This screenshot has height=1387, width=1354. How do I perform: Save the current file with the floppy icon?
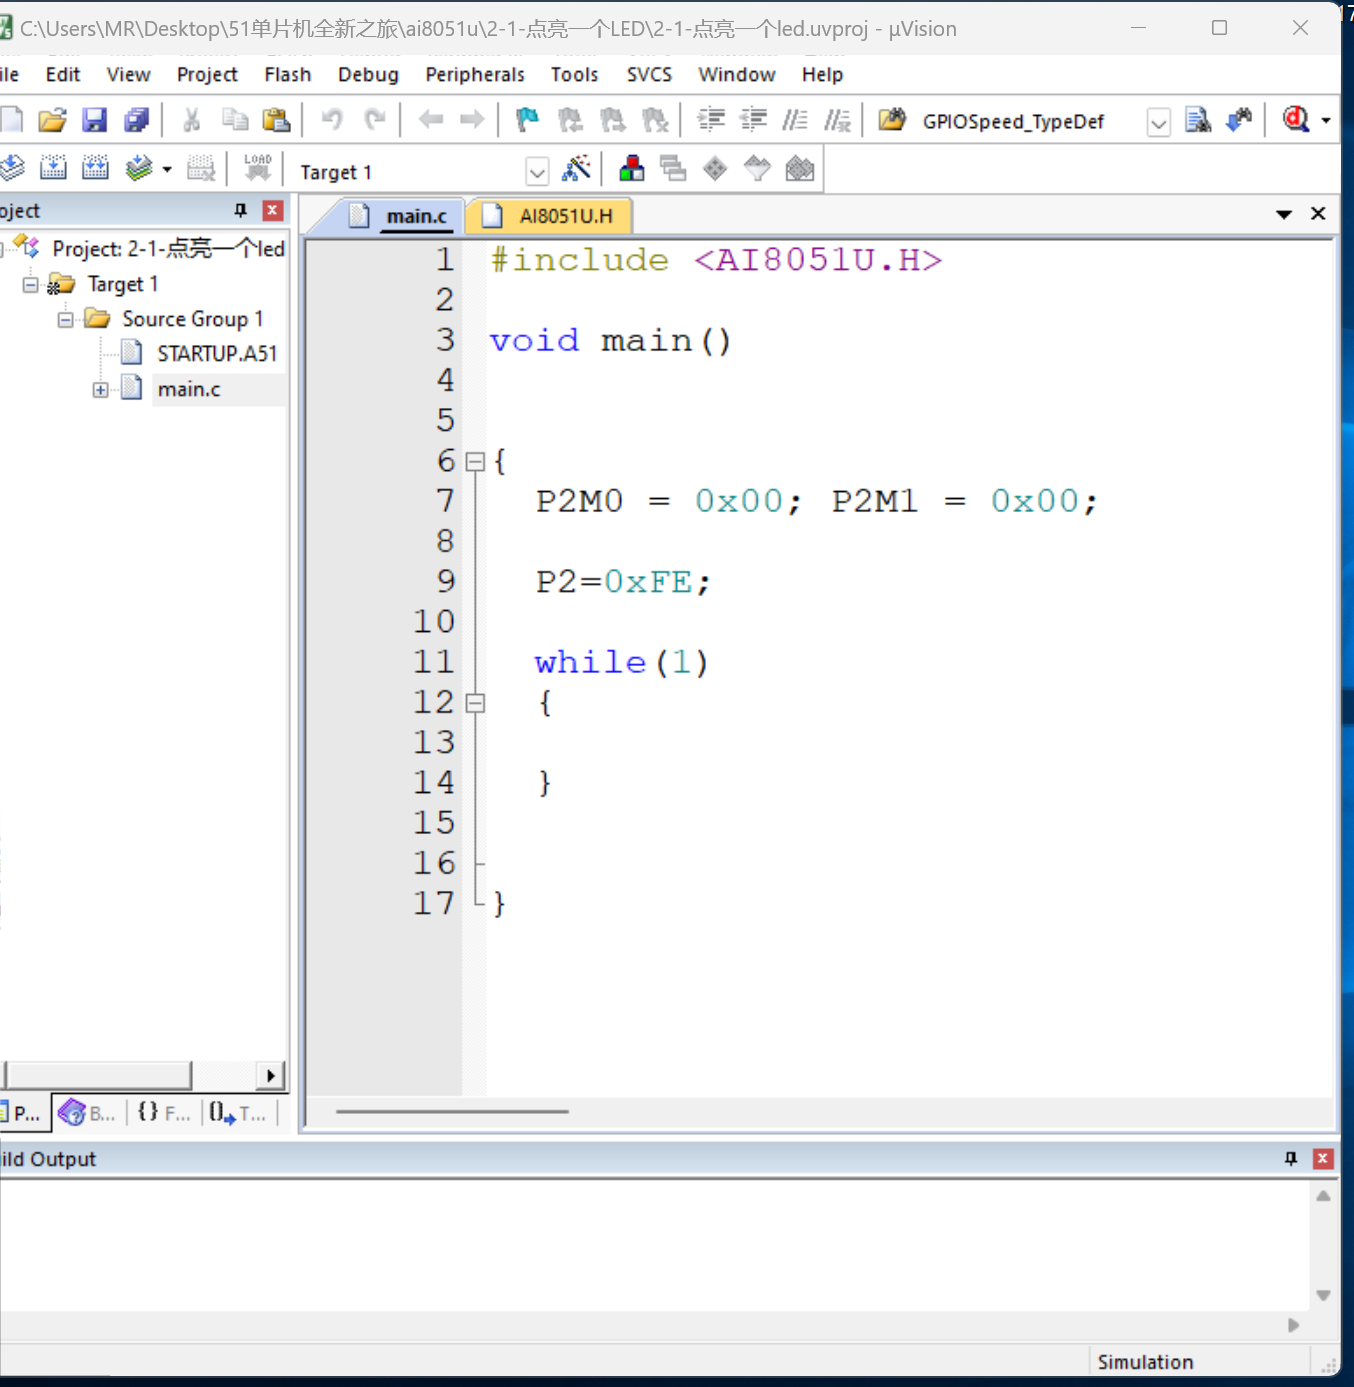click(x=94, y=120)
